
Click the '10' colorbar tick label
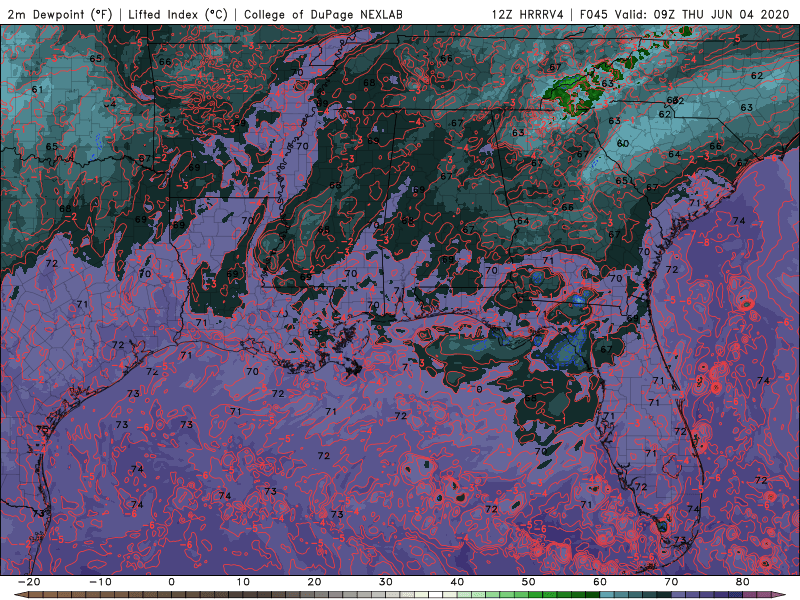[x=243, y=582]
